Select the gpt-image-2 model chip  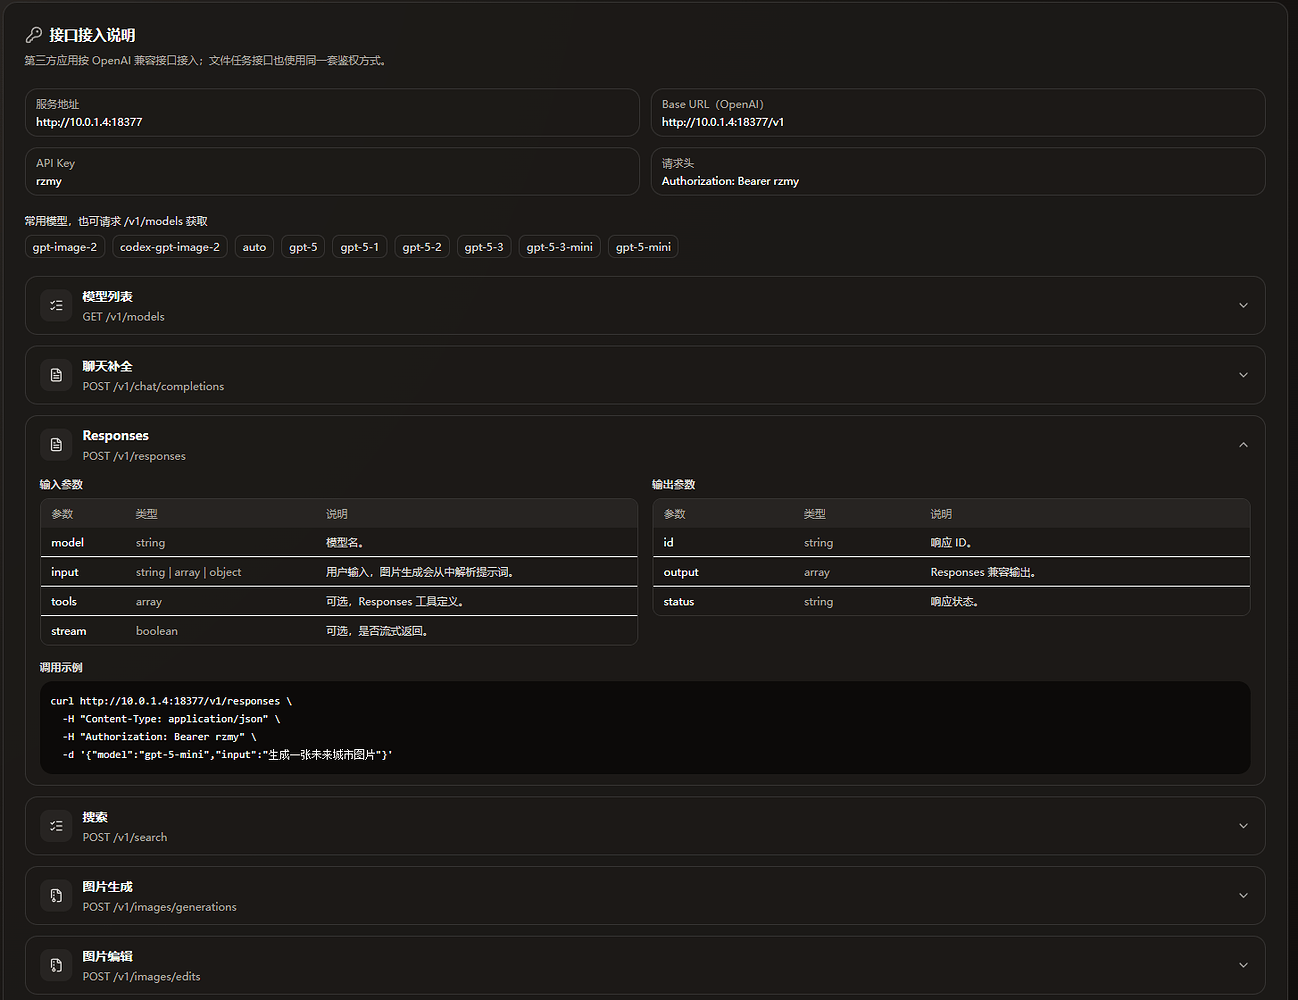tap(65, 247)
